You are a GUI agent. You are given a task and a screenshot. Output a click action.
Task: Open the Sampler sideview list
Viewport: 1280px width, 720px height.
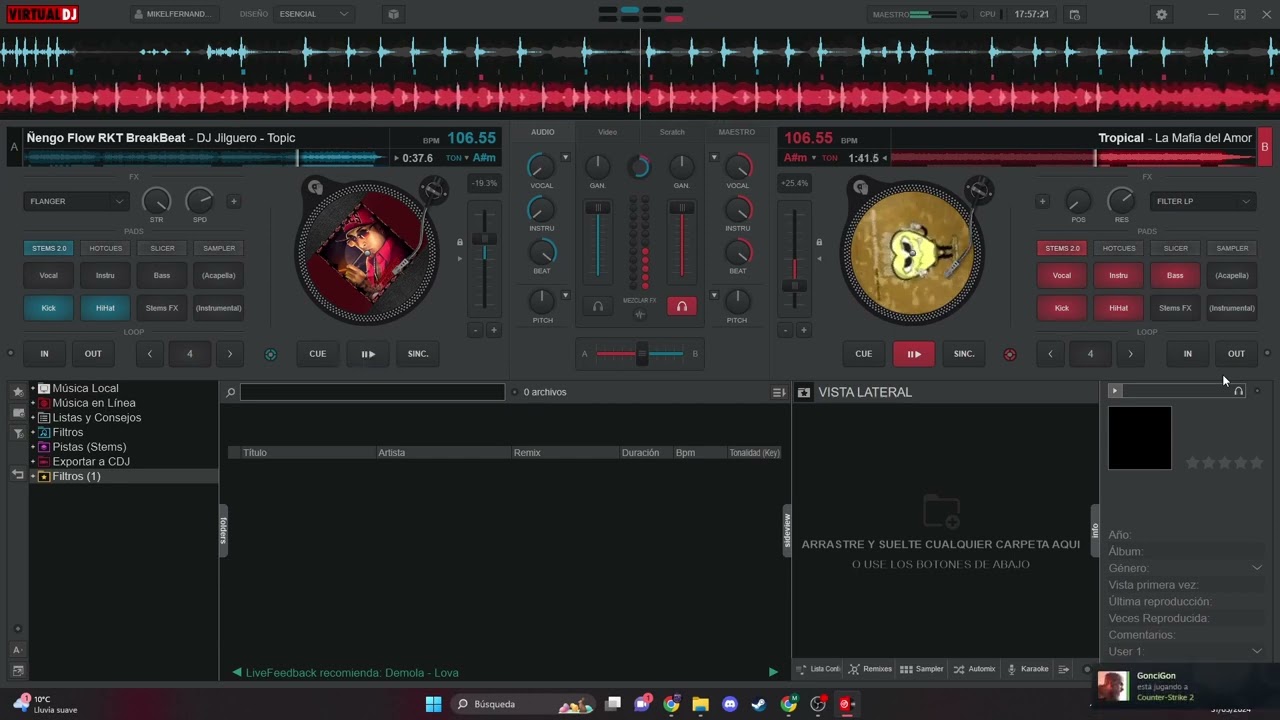[922, 669]
